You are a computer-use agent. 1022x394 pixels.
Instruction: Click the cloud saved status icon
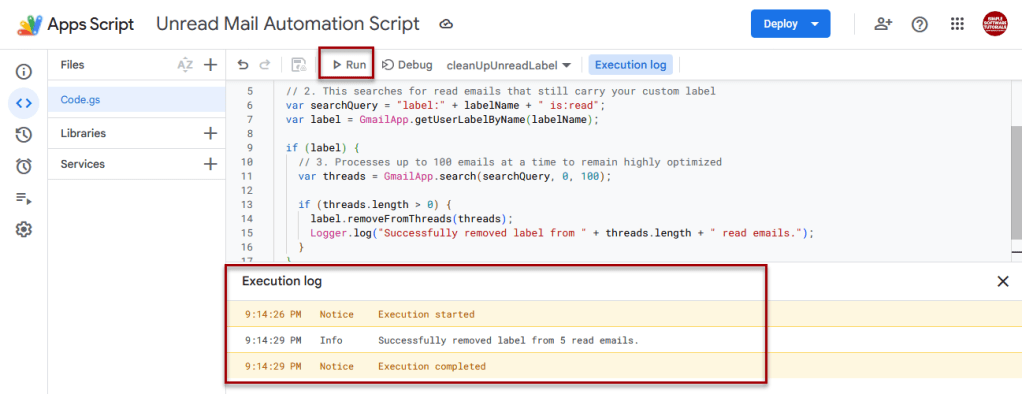click(446, 25)
